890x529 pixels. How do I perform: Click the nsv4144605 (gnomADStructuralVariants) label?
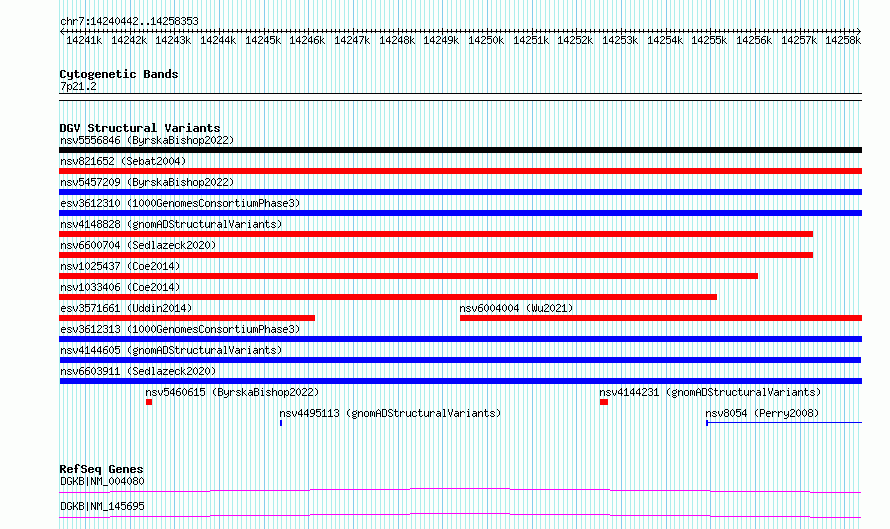tap(171, 350)
